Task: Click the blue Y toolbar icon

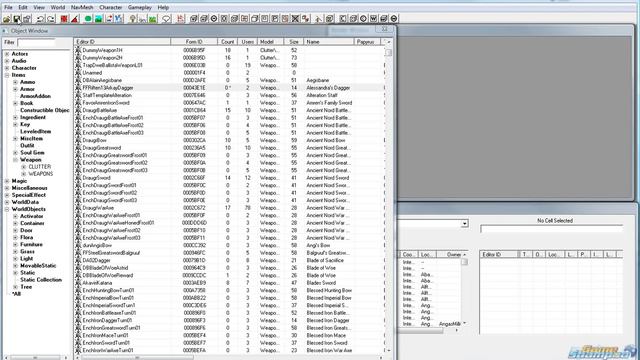Action: pos(118,19)
